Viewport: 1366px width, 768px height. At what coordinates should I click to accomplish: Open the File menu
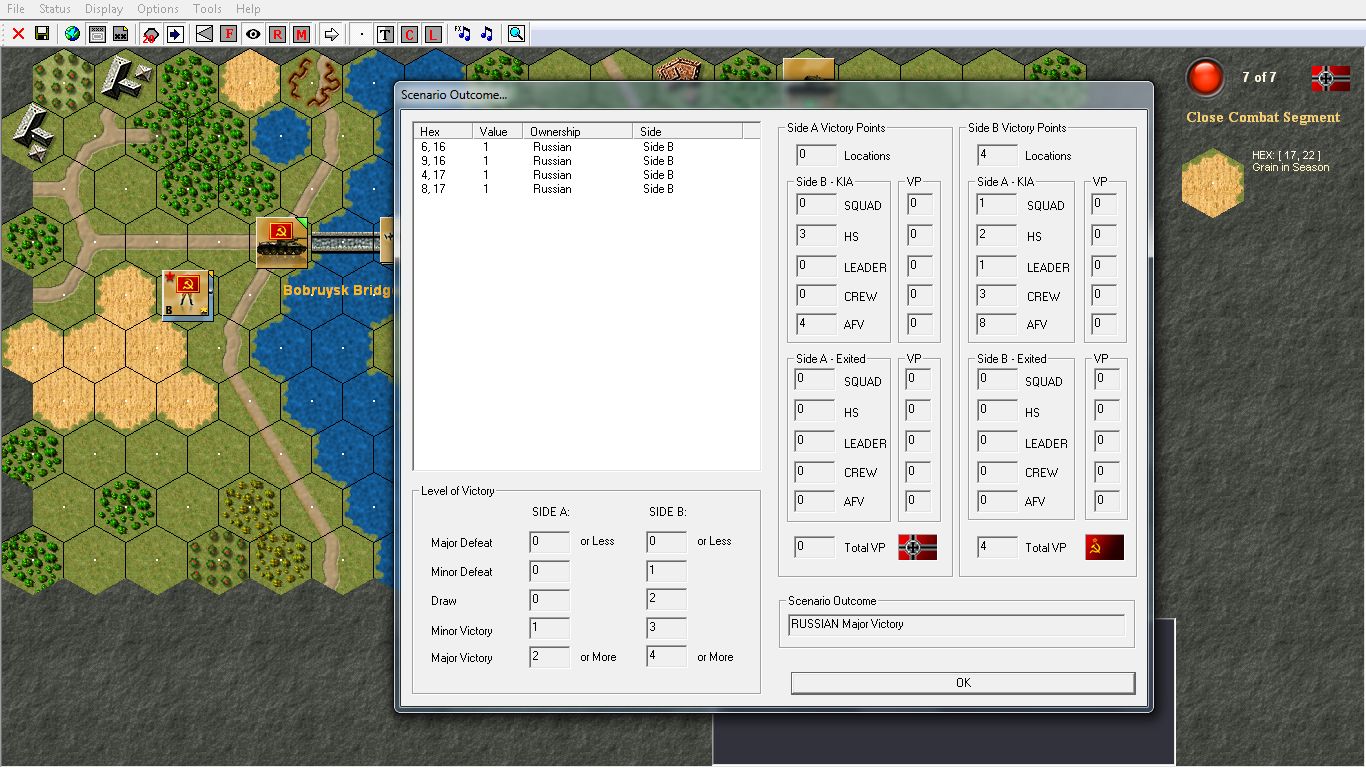click(16, 9)
